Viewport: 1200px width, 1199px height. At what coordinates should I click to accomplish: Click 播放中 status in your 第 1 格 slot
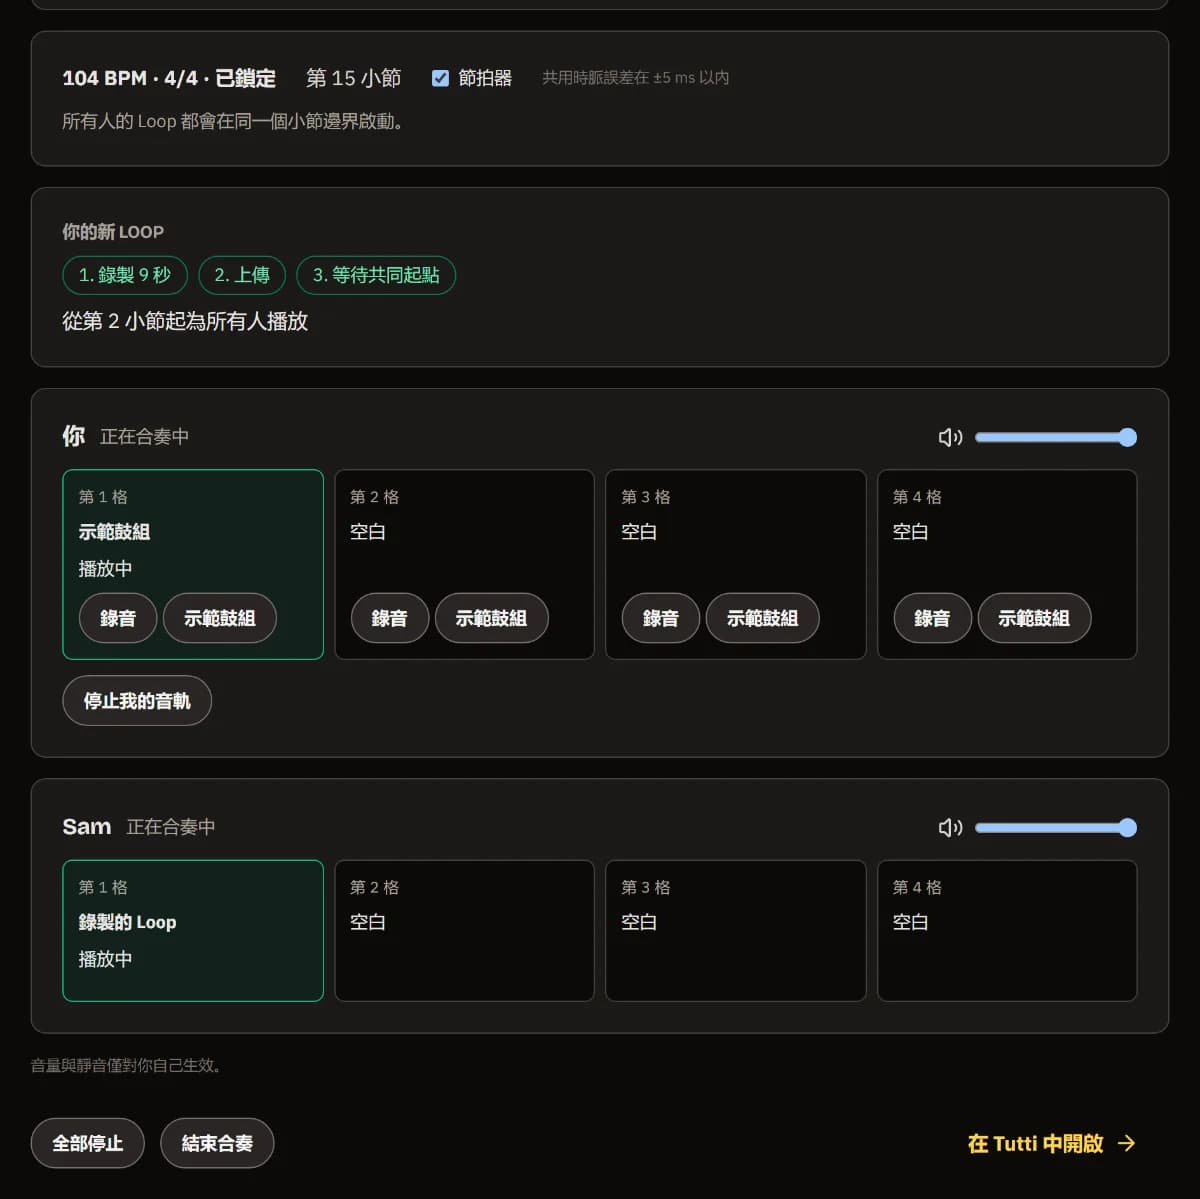pyautogui.click(x=105, y=569)
